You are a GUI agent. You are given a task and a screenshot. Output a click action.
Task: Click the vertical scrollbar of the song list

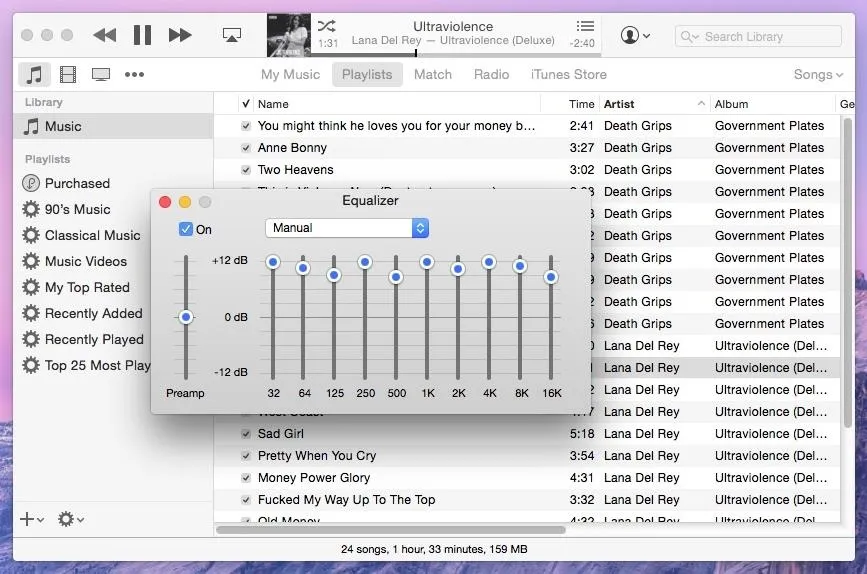click(848, 273)
